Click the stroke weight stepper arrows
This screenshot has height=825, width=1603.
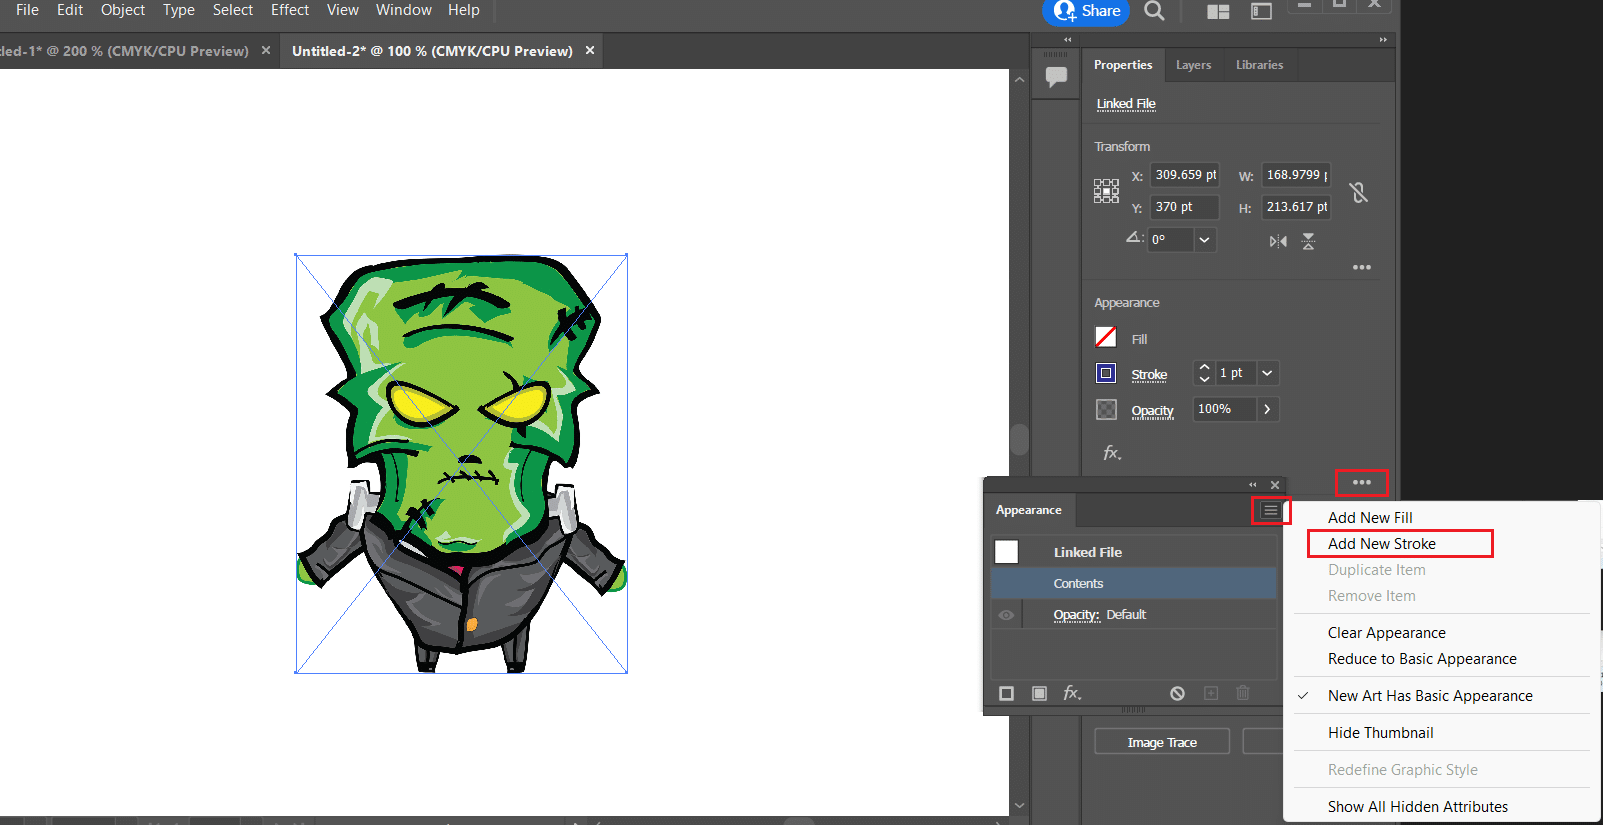[1204, 373]
